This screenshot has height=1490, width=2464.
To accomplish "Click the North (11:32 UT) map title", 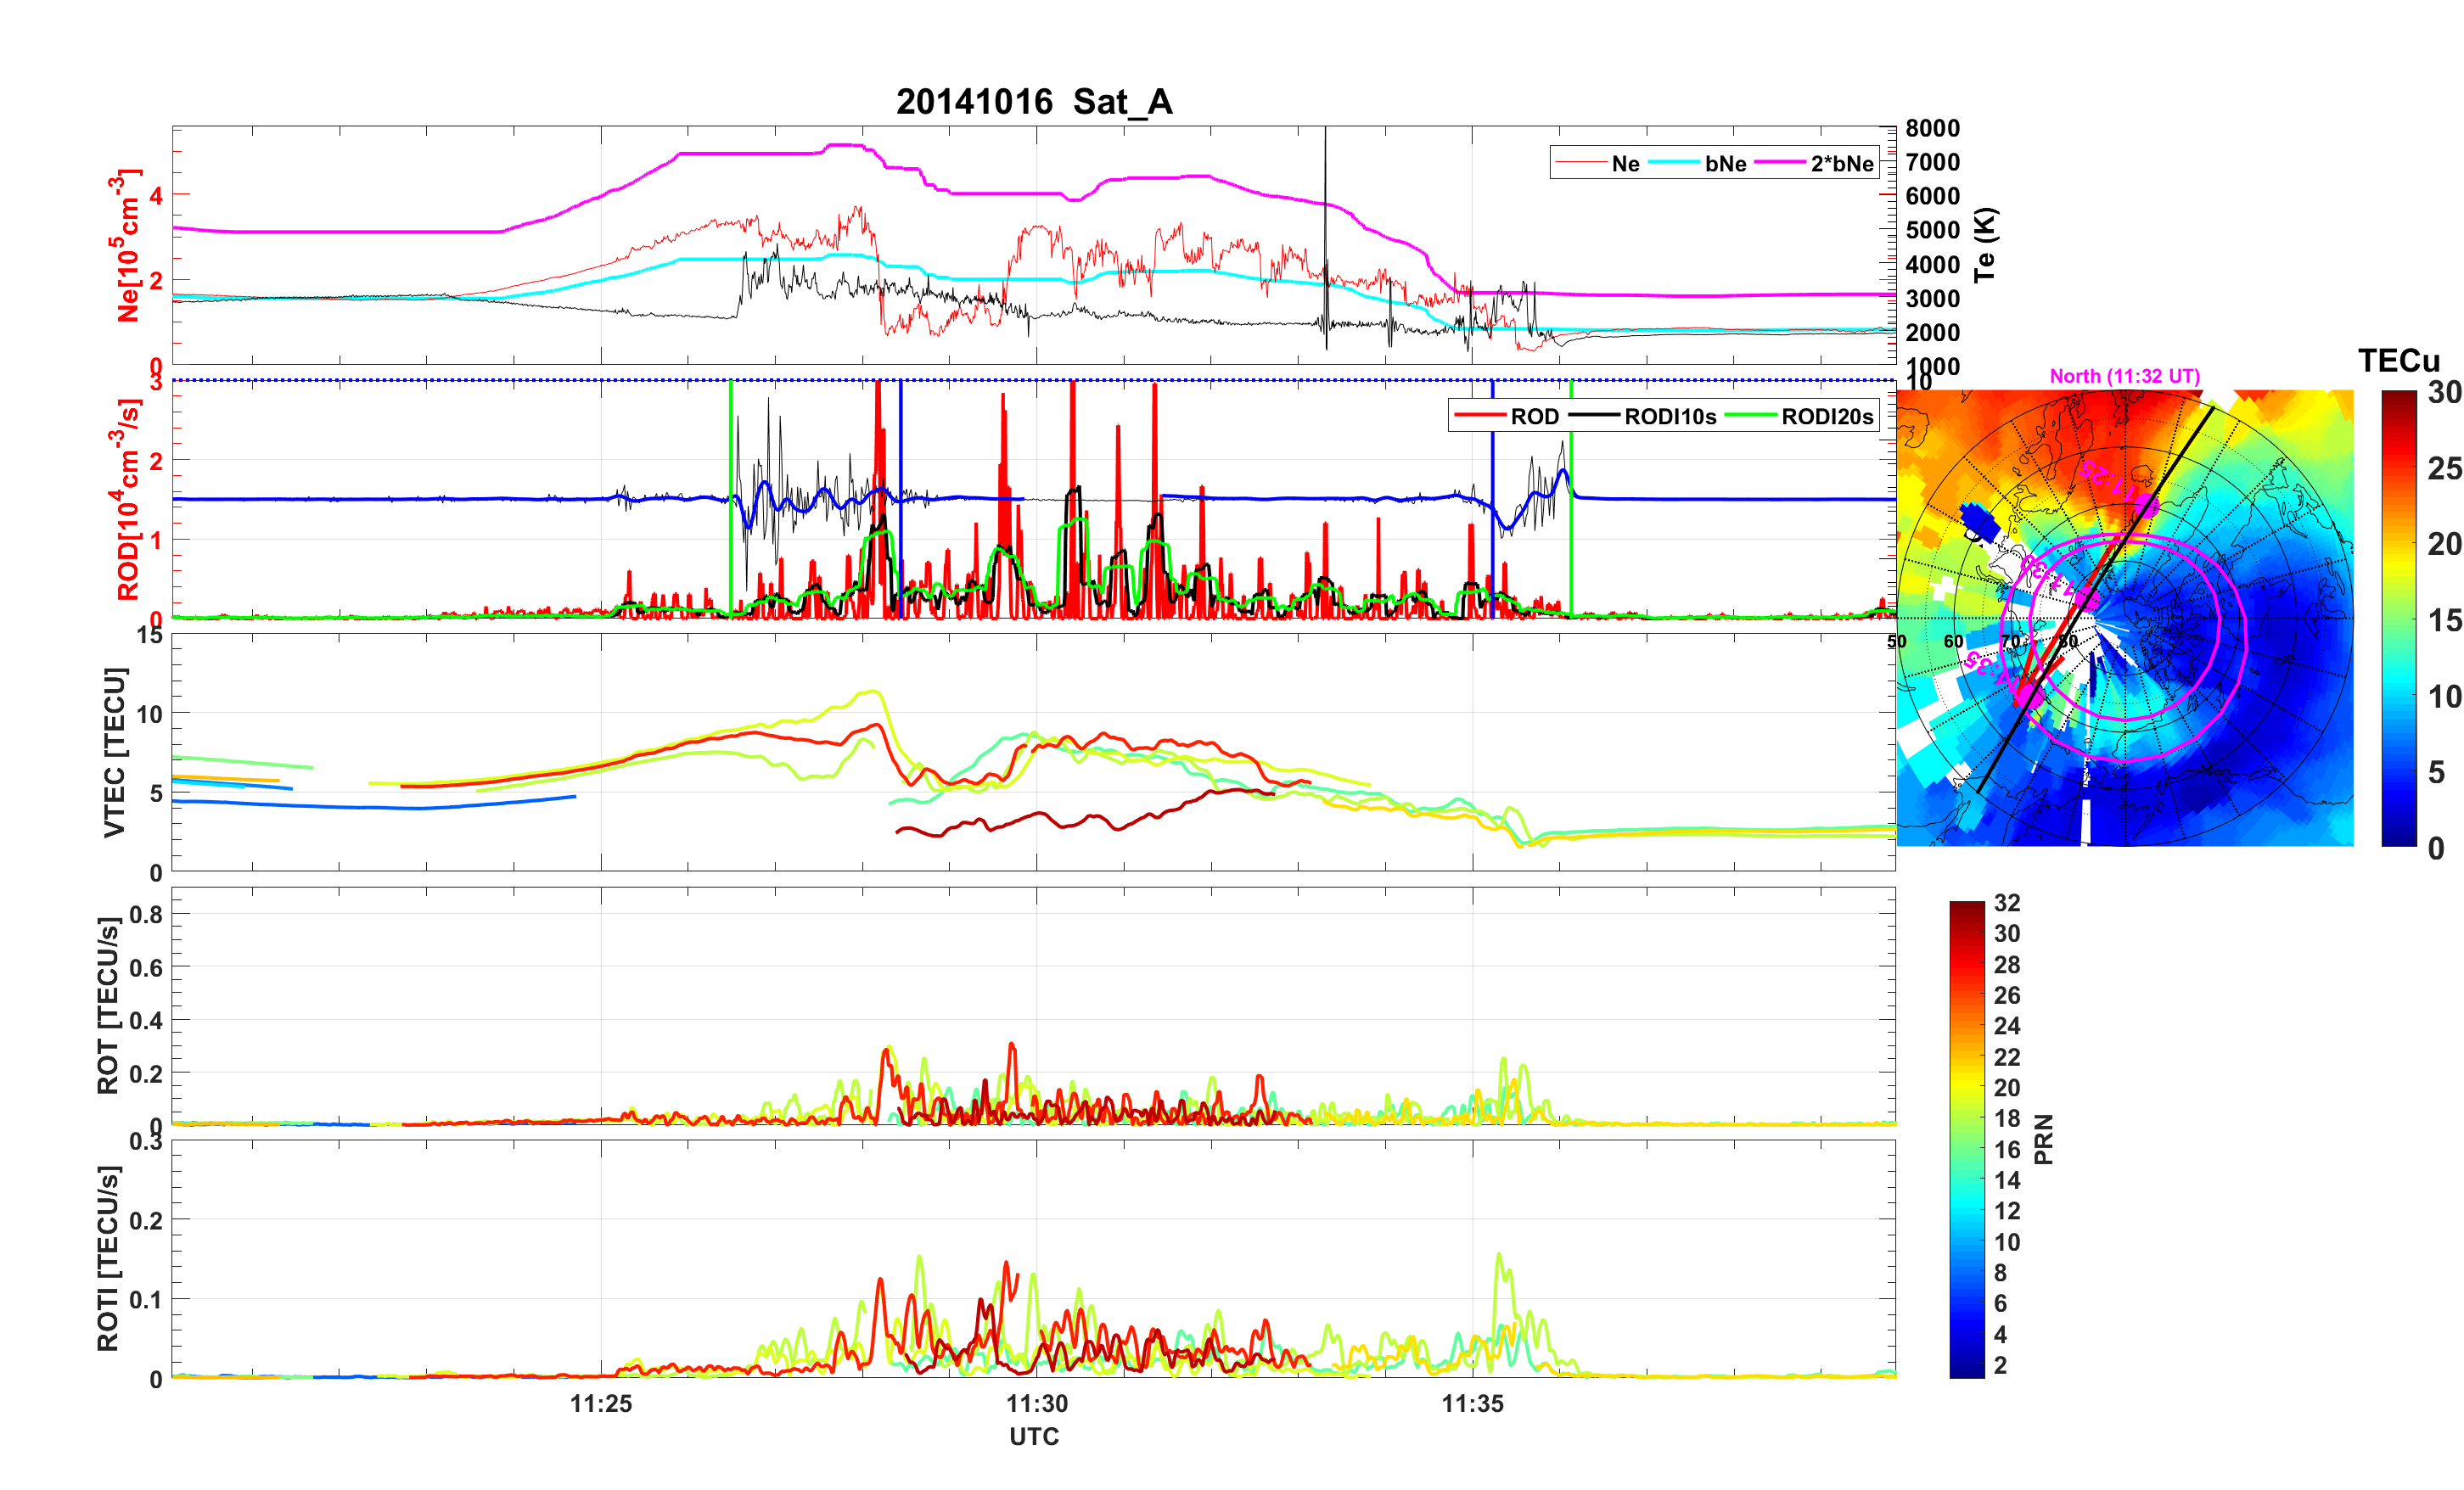I will tap(2124, 376).
